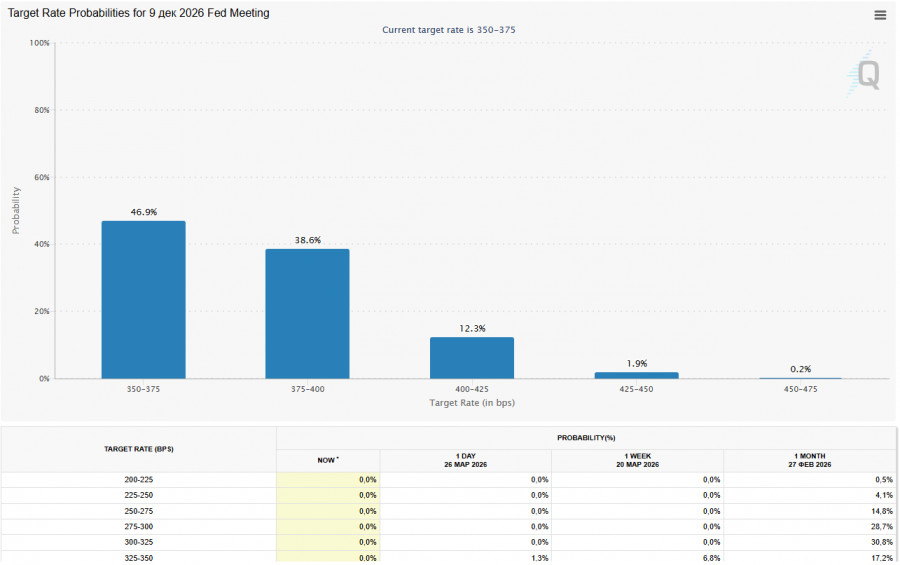Click the 12.3% data label
The height and width of the screenshot is (565, 900).
coord(472,328)
